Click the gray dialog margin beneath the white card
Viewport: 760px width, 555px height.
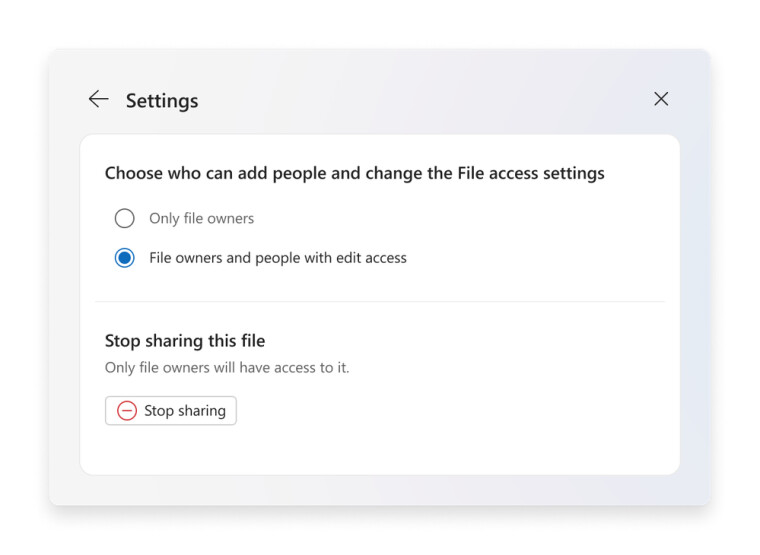[x=380, y=489]
